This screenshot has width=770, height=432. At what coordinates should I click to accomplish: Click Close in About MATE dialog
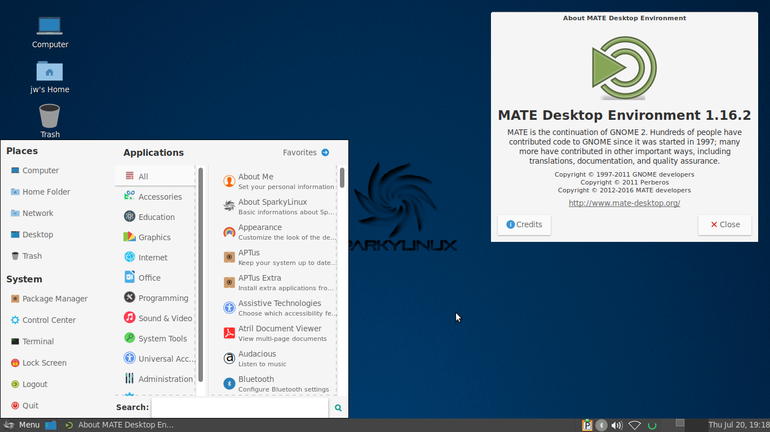[725, 224]
